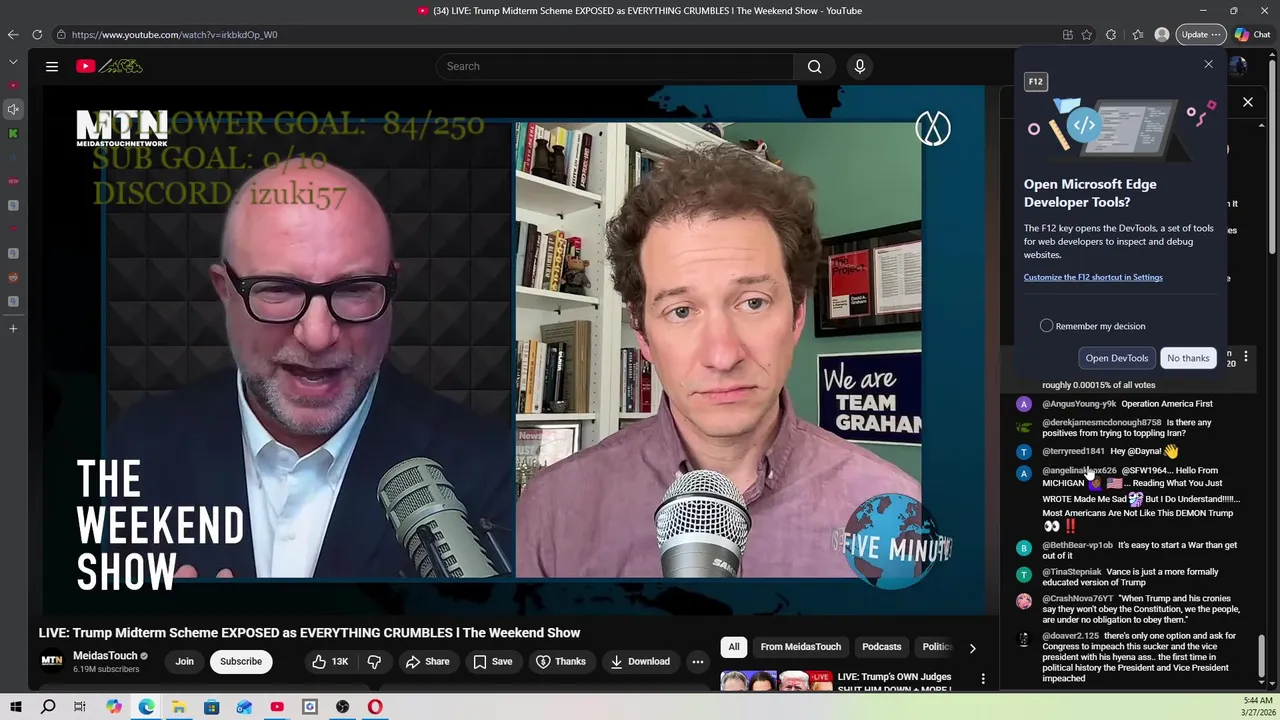Click the video player area to pause
Image resolution: width=1280 pixels, height=720 pixels.
click(x=512, y=350)
